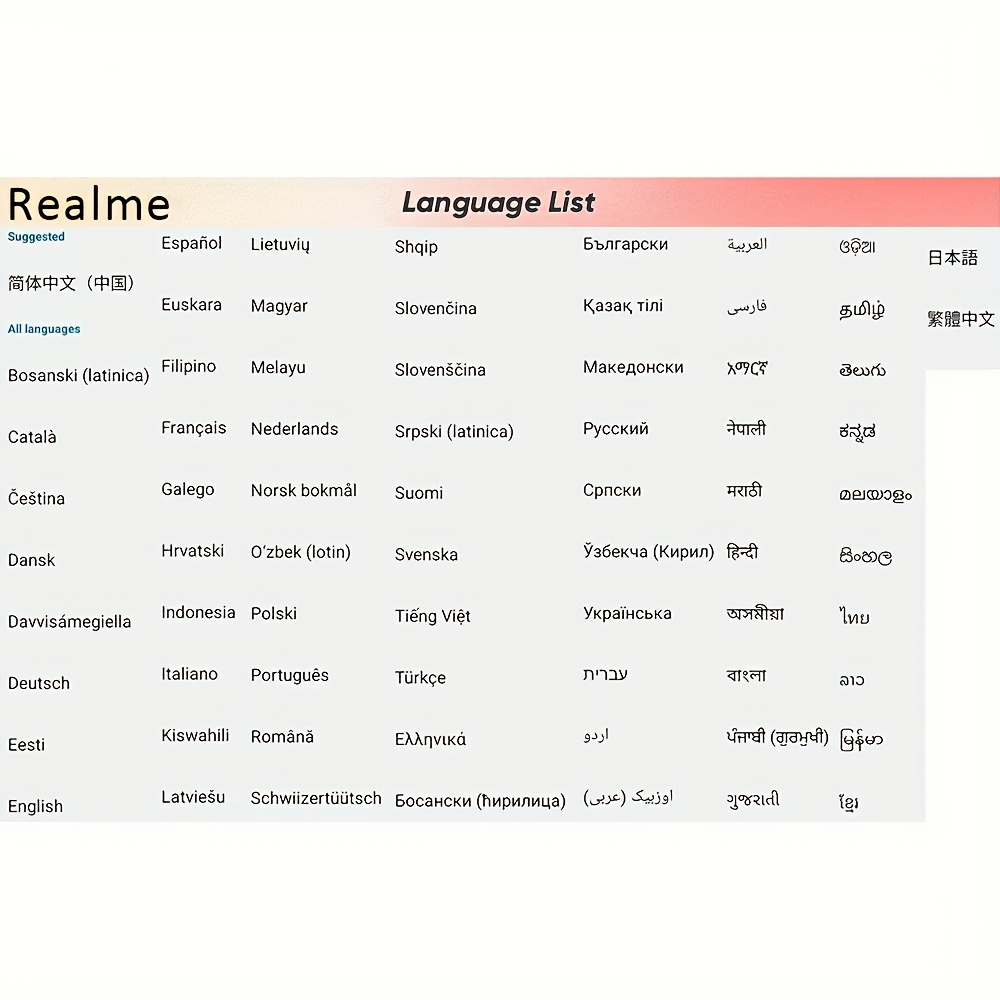Select Ελληνικά from the language list
This screenshot has width=1000, height=1000.
430,739
